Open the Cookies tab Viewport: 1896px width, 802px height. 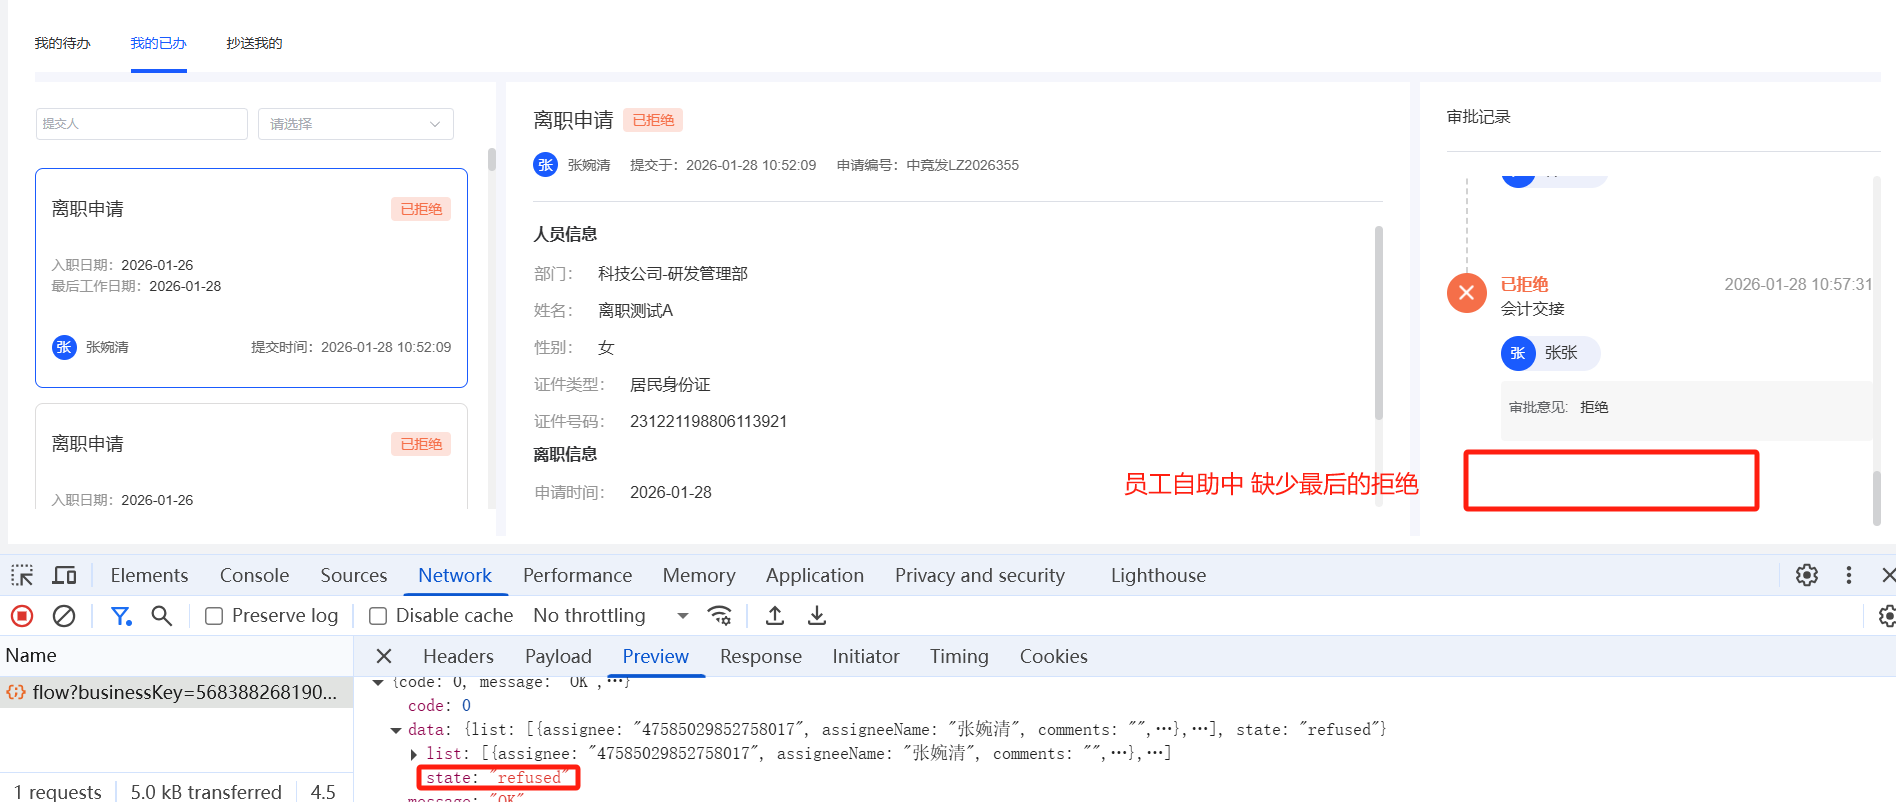point(1053,656)
